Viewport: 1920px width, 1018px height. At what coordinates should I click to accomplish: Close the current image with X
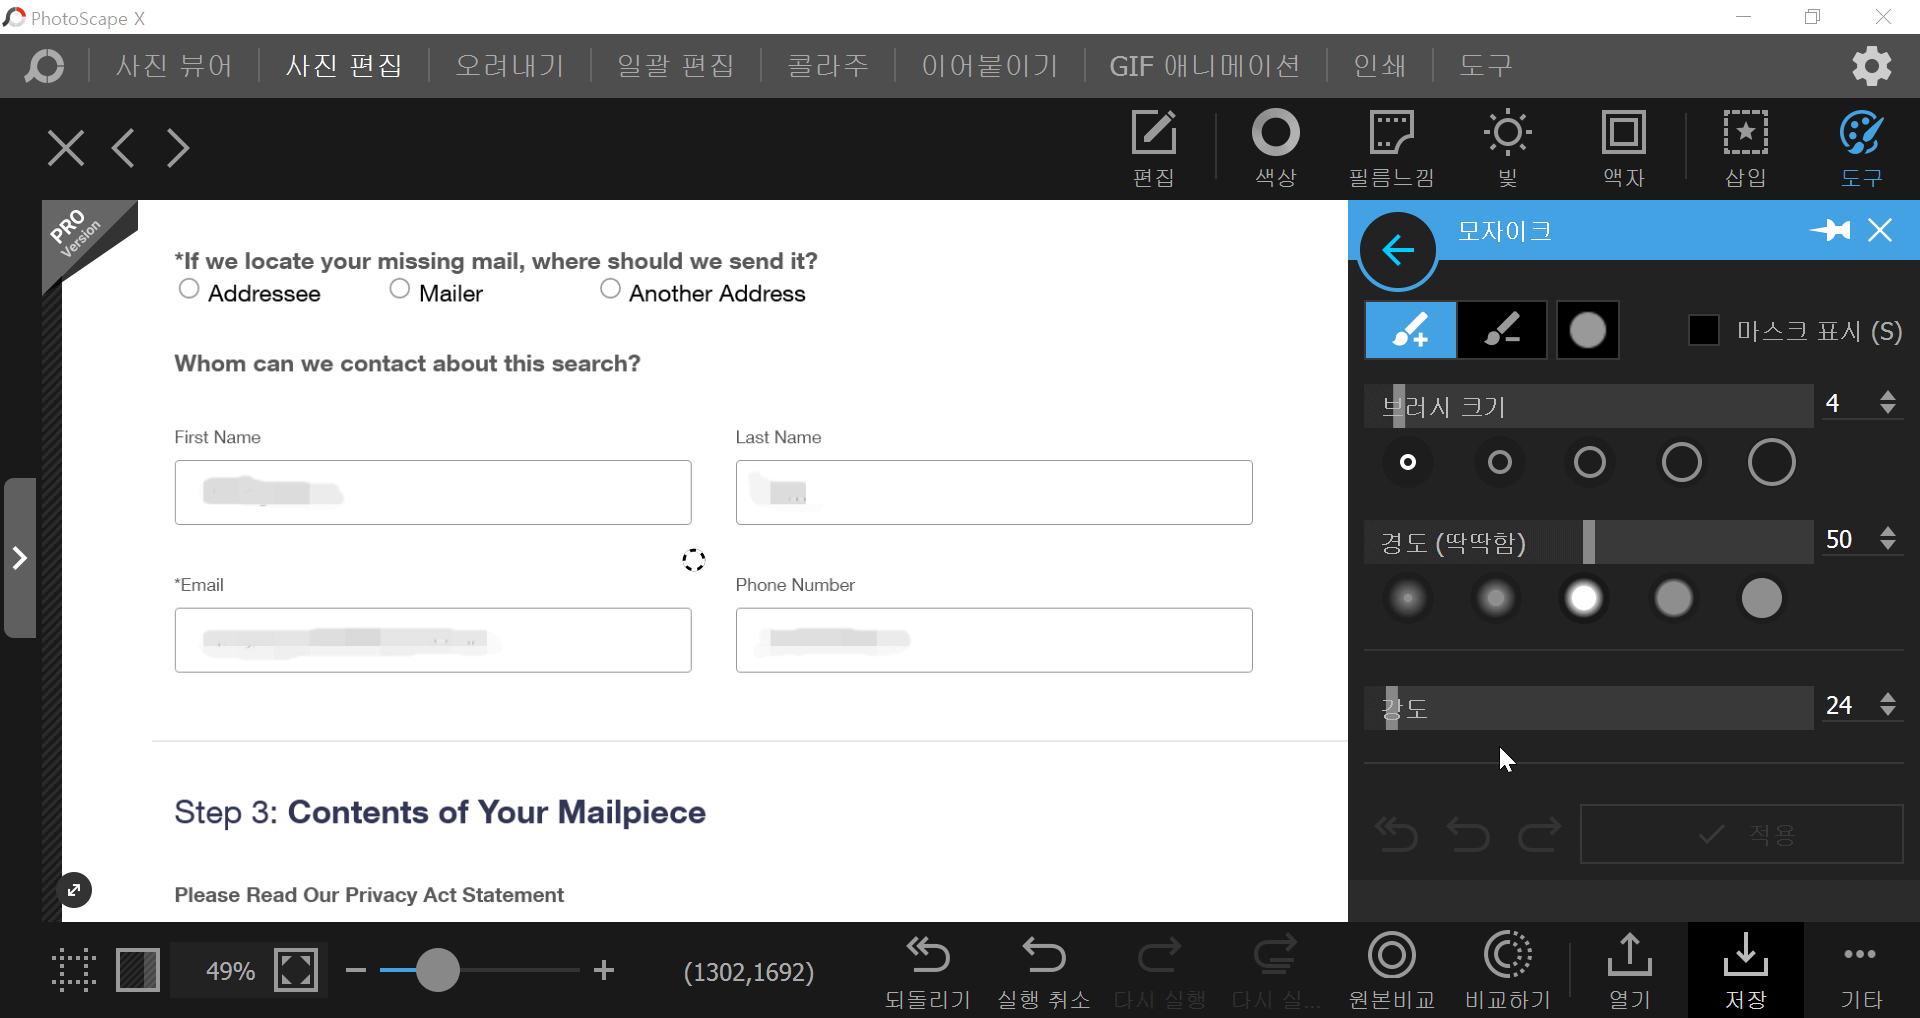pos(66,148)
